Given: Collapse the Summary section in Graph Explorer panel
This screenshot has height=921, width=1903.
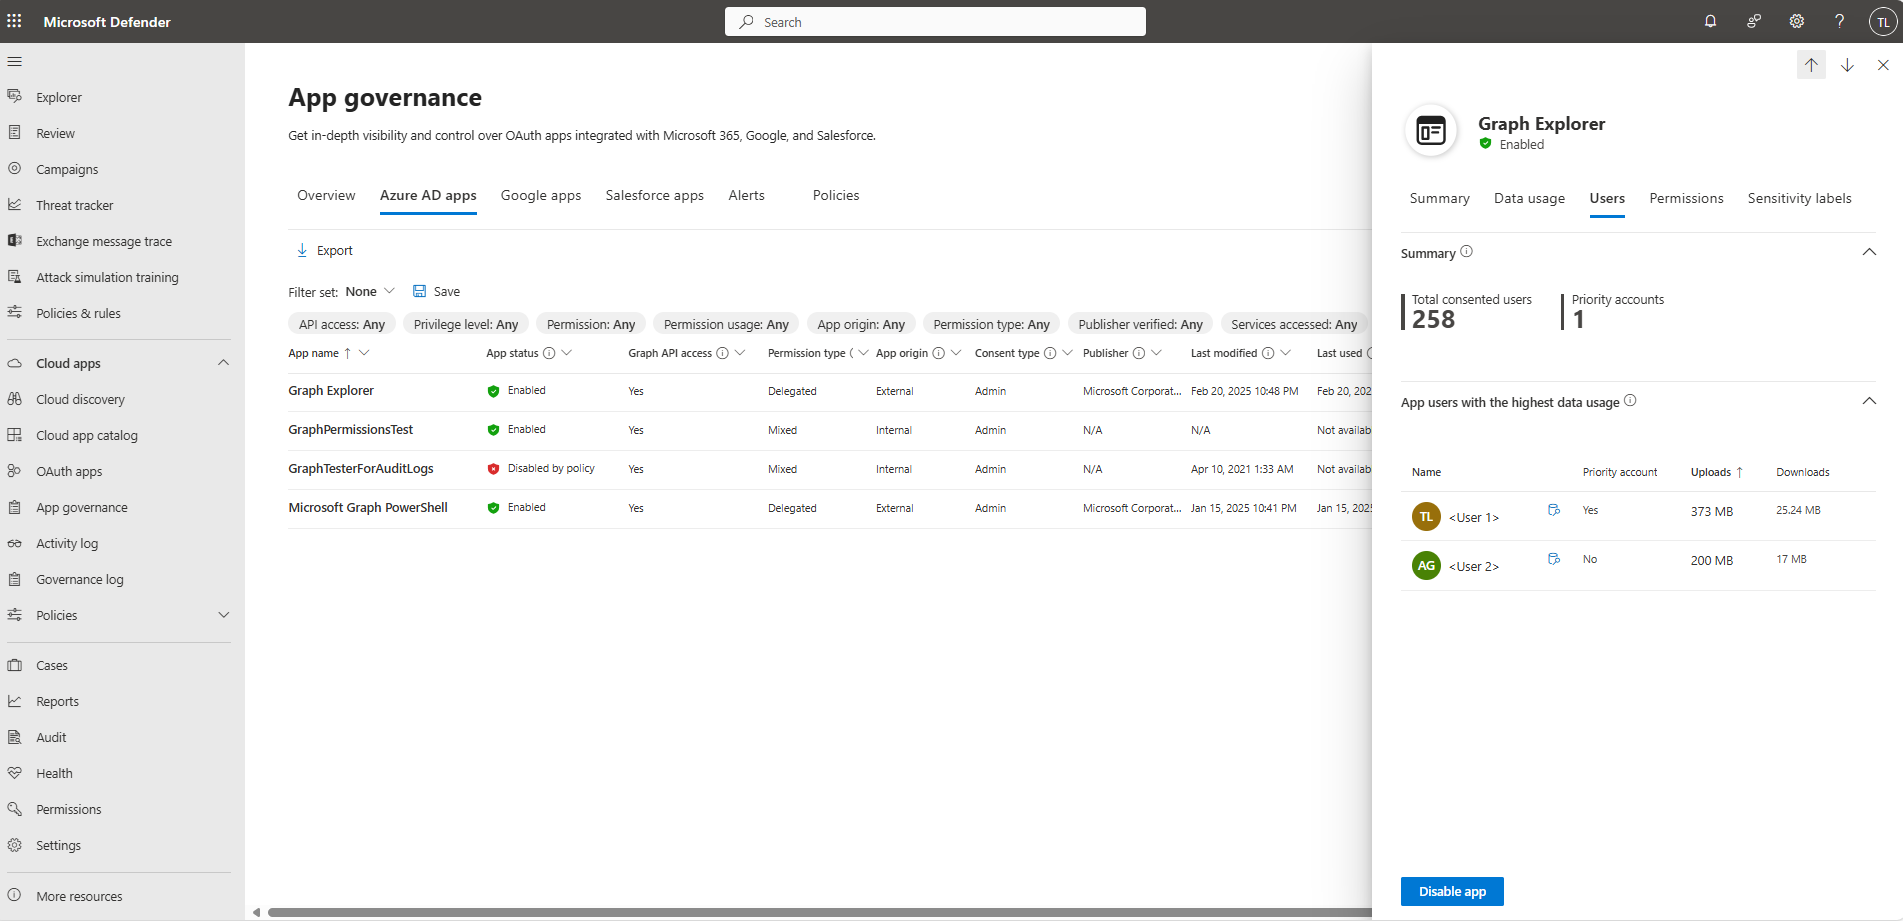Looking at the screenshot, I should pos(1869,252).
